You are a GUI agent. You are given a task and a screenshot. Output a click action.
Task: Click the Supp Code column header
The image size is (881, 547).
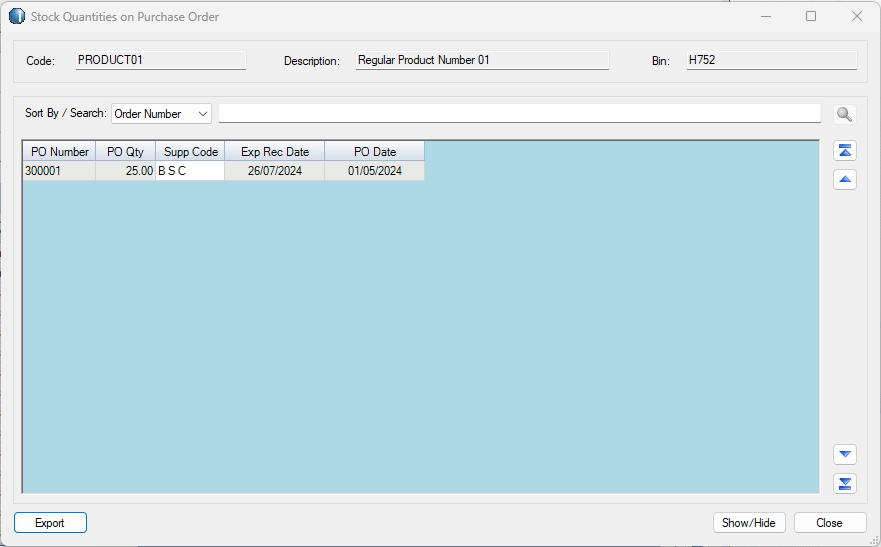point(190,152)
